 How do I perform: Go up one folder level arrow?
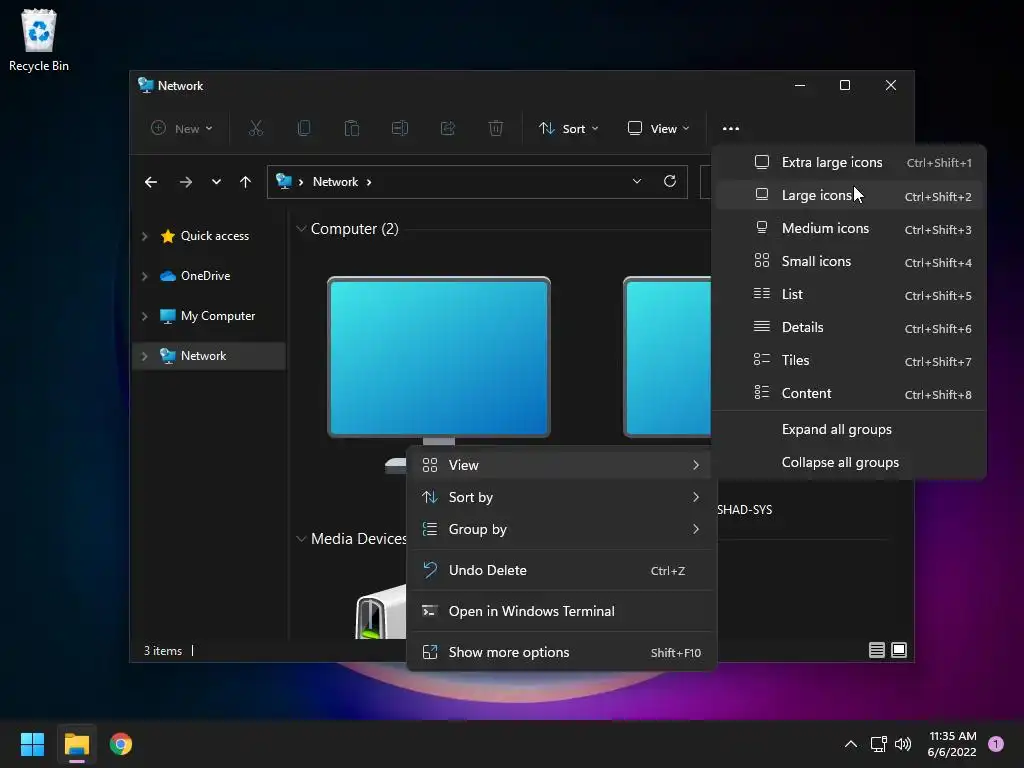tap(246, 182)
